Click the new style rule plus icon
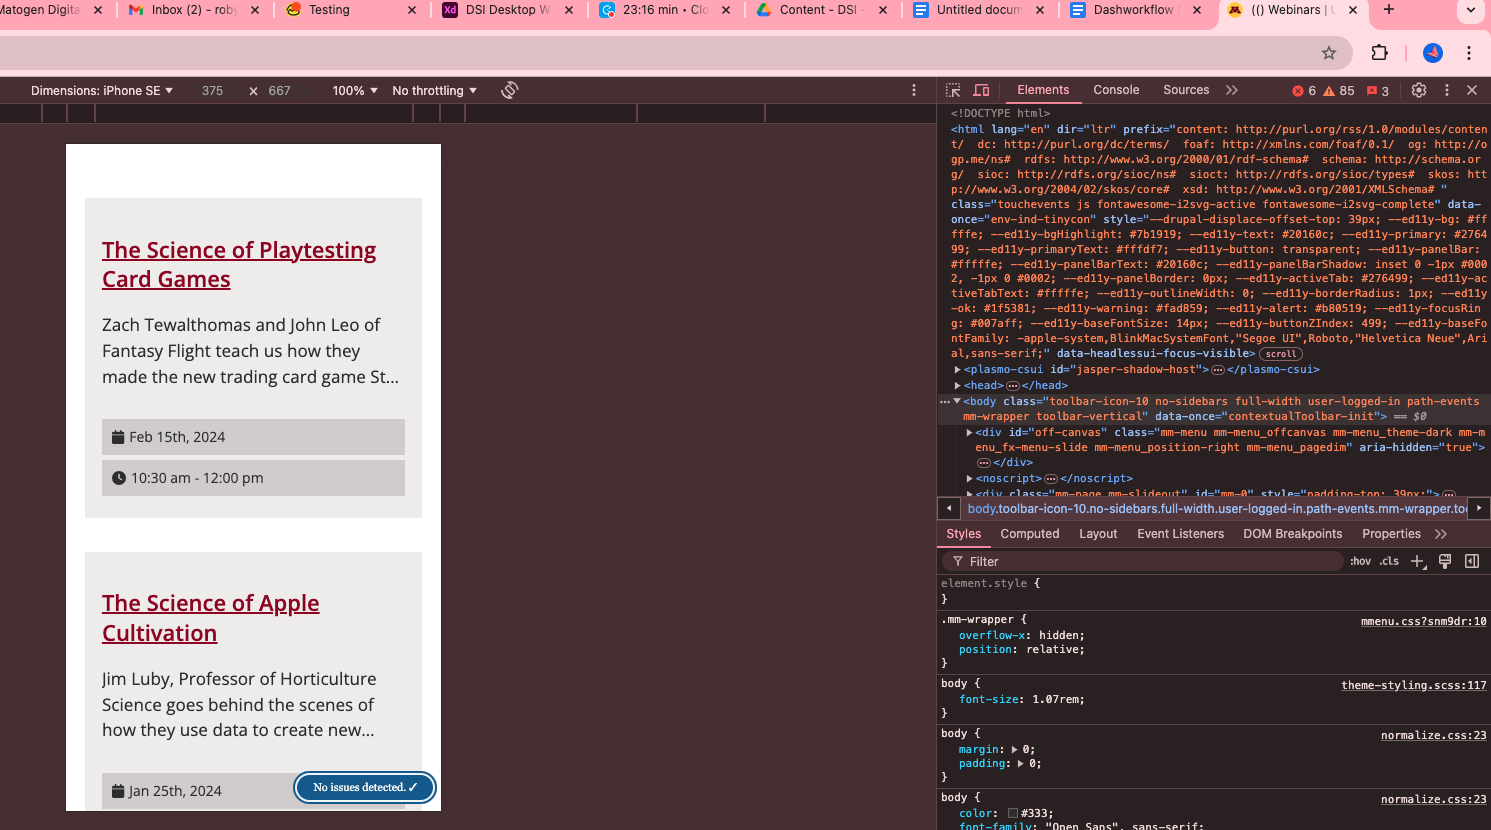Screen dimensions: 1491x830 click(x=1417, y=562)
